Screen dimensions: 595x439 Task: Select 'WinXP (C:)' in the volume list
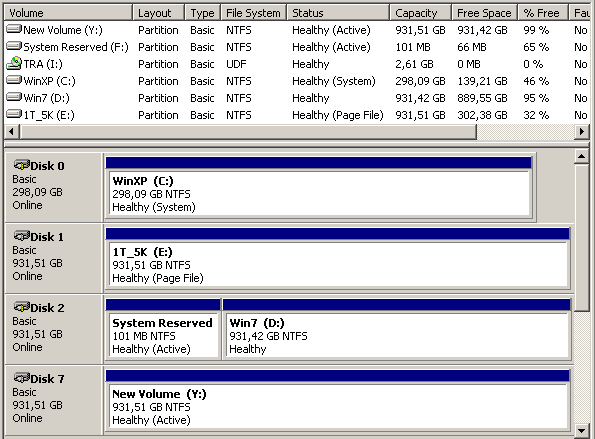pos(49,81)
